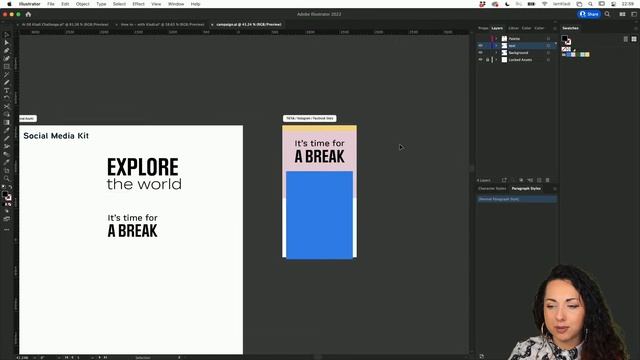Switch Swatches panel to list view
640x360 pixels.
[x=626, y=39]
